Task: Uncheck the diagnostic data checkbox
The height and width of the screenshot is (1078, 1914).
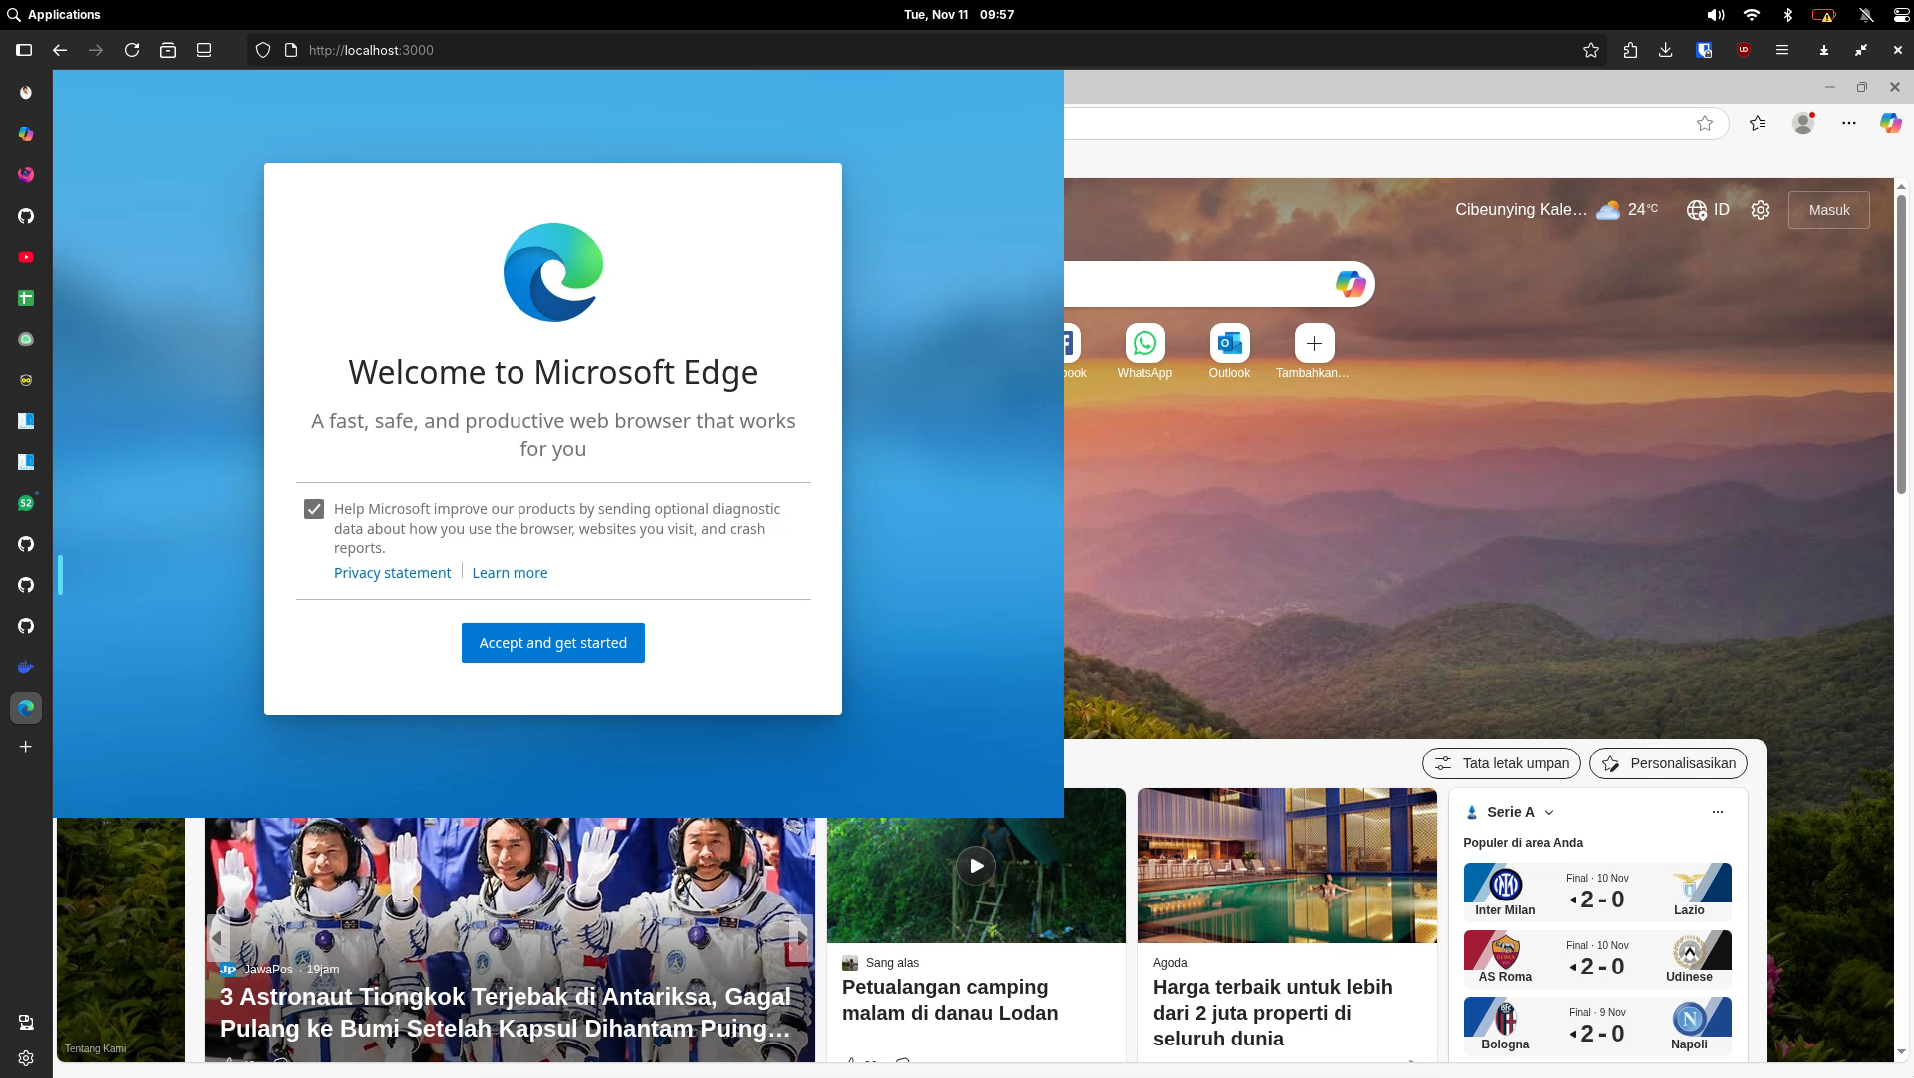Action: (314, 508)
